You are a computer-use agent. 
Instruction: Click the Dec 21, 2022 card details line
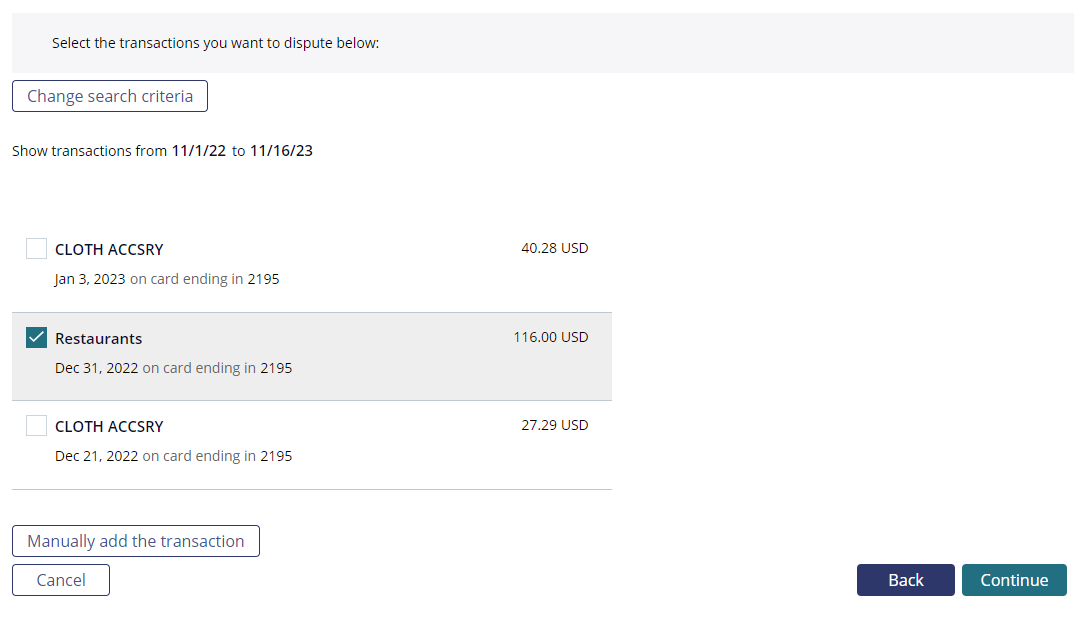coord(173,456)
